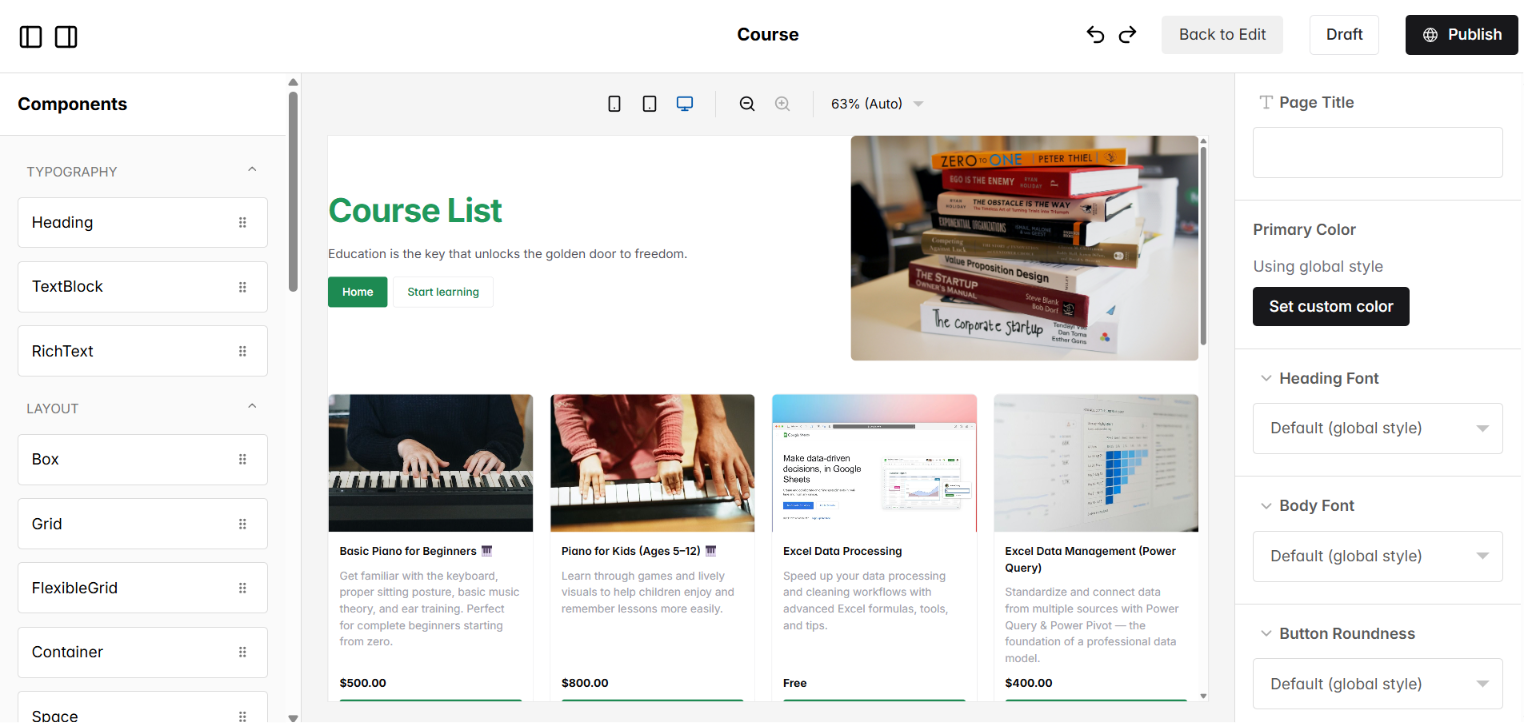
Task: Click the Page Title text icon
Action: (x=1266, y=103)
